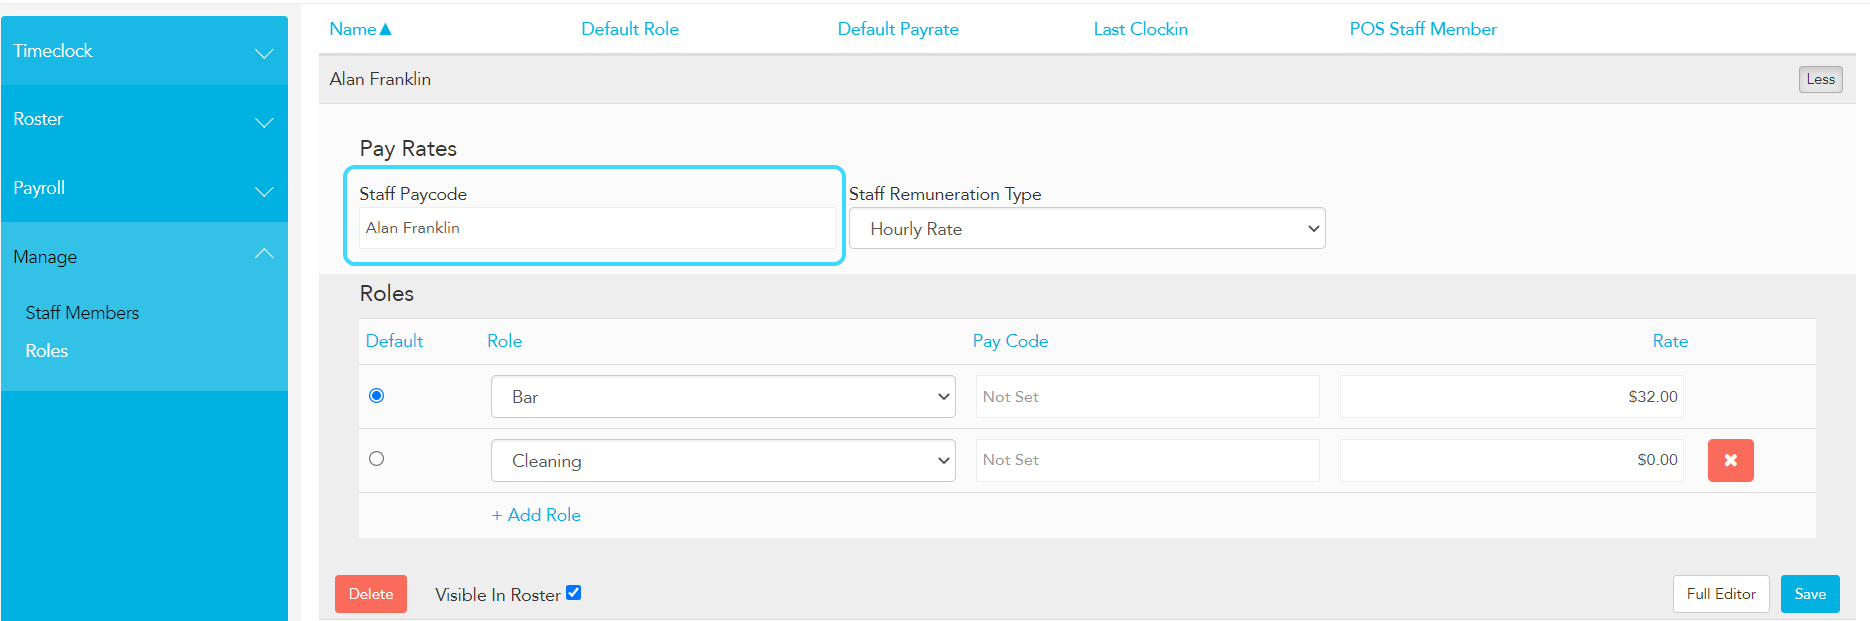Select Cleaning as the default role
The image size is (1870, 621).
(x=376, y=459)
